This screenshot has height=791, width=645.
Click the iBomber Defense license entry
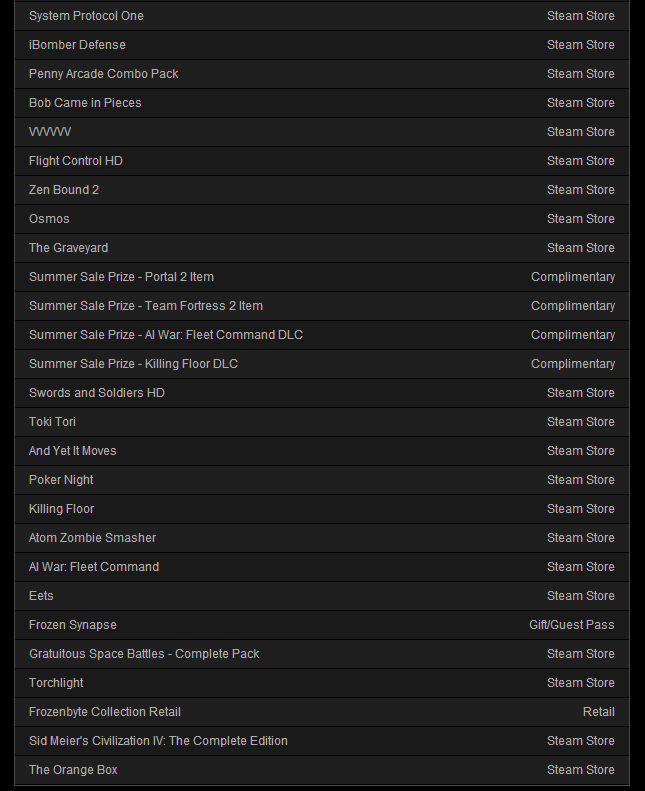click(x=322, y=45)
